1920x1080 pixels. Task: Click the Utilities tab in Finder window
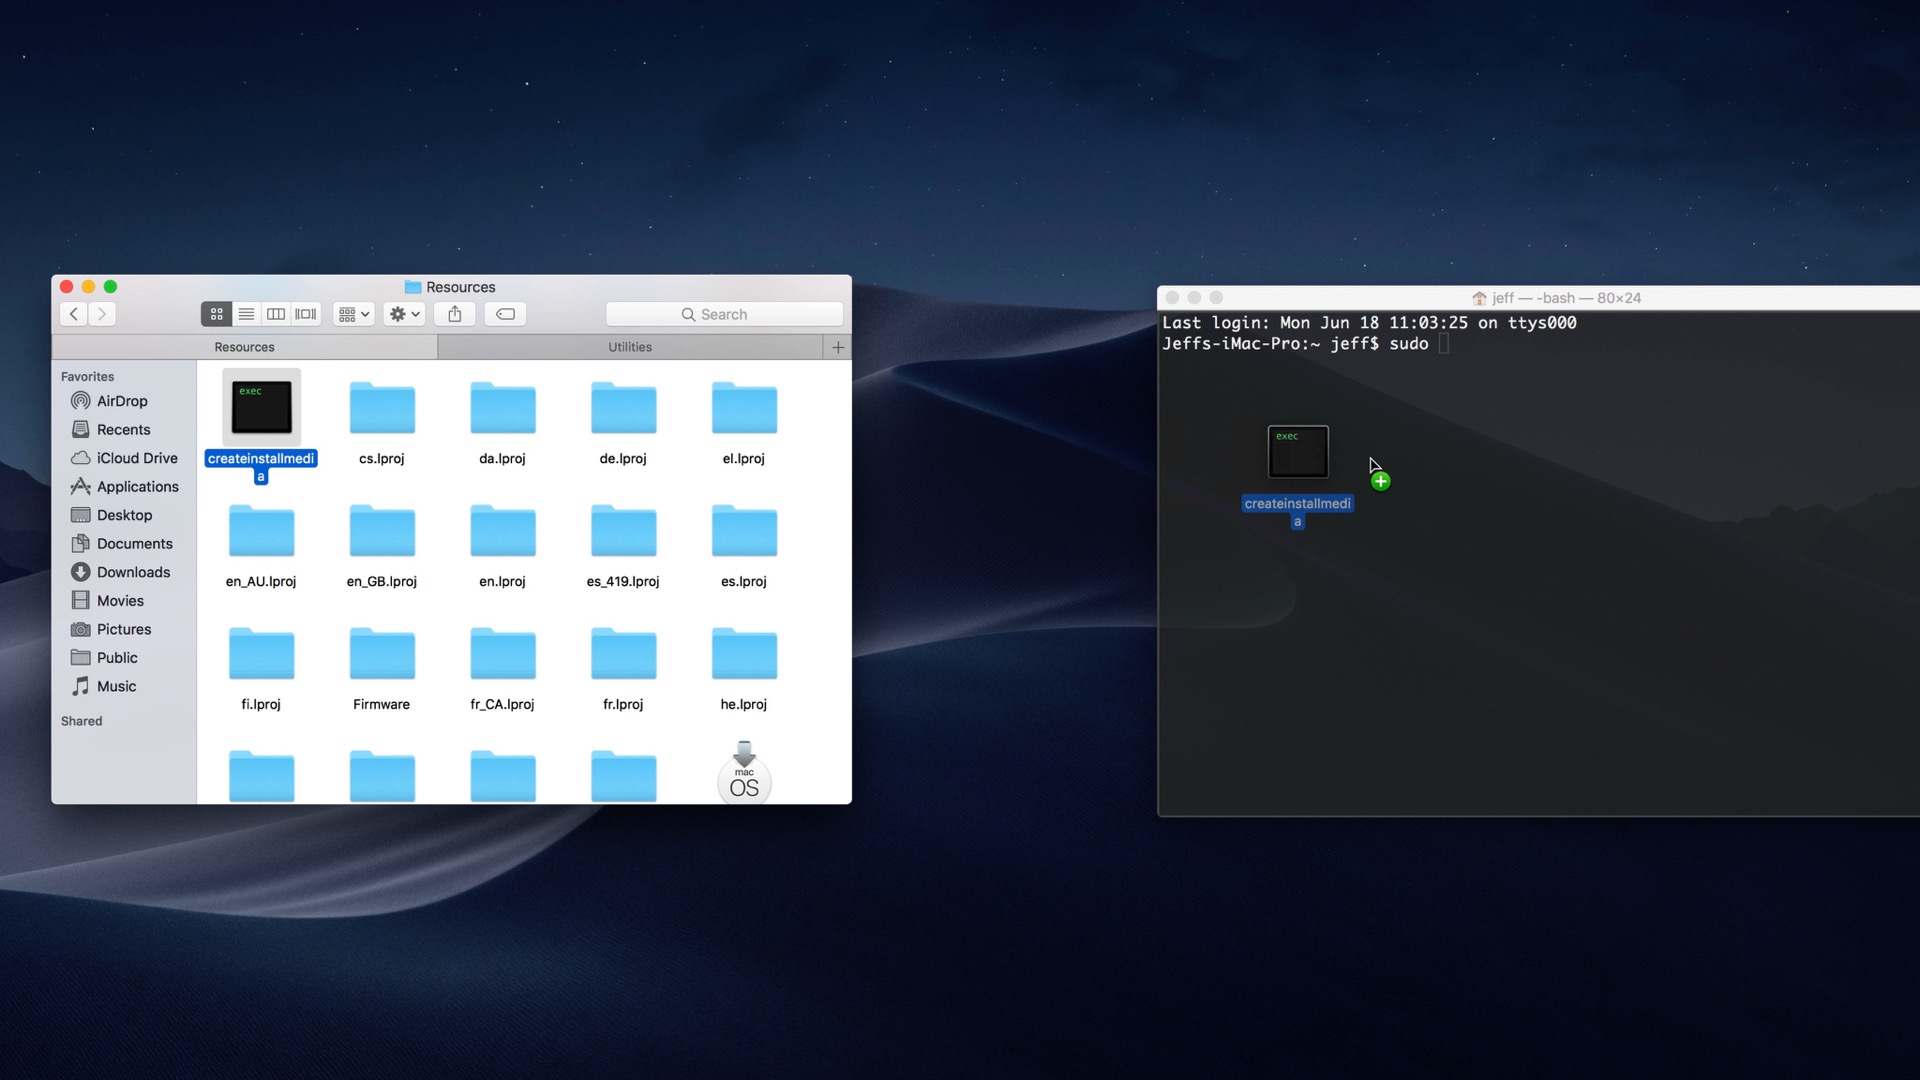tap(628, 345)
